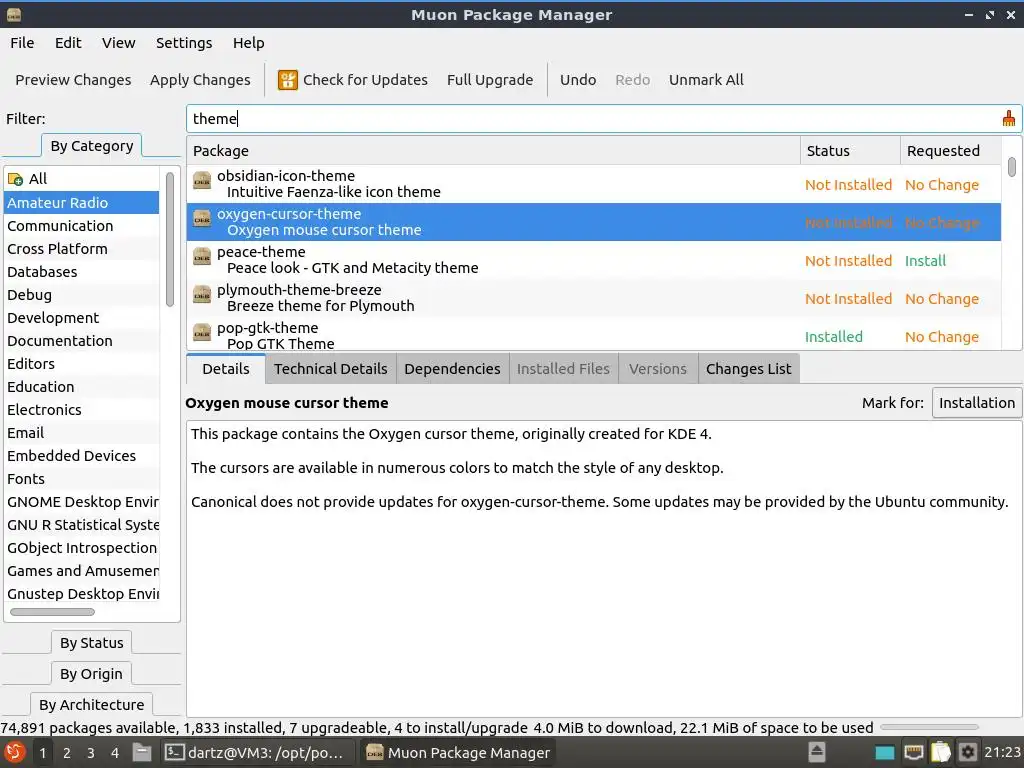The width and height of the screenshot is (1024, 768).
Task: Click the package icon for plymouth-theme-breeze
Action: [x=202, y=294]
